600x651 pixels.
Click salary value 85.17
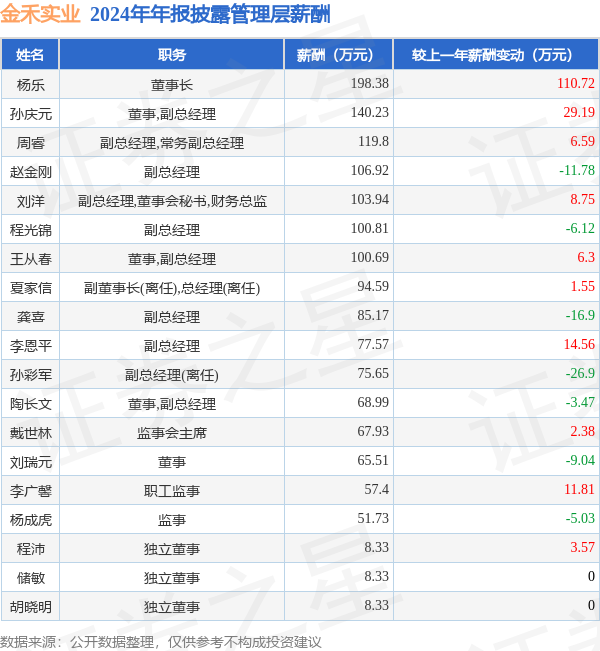(373, 315)
